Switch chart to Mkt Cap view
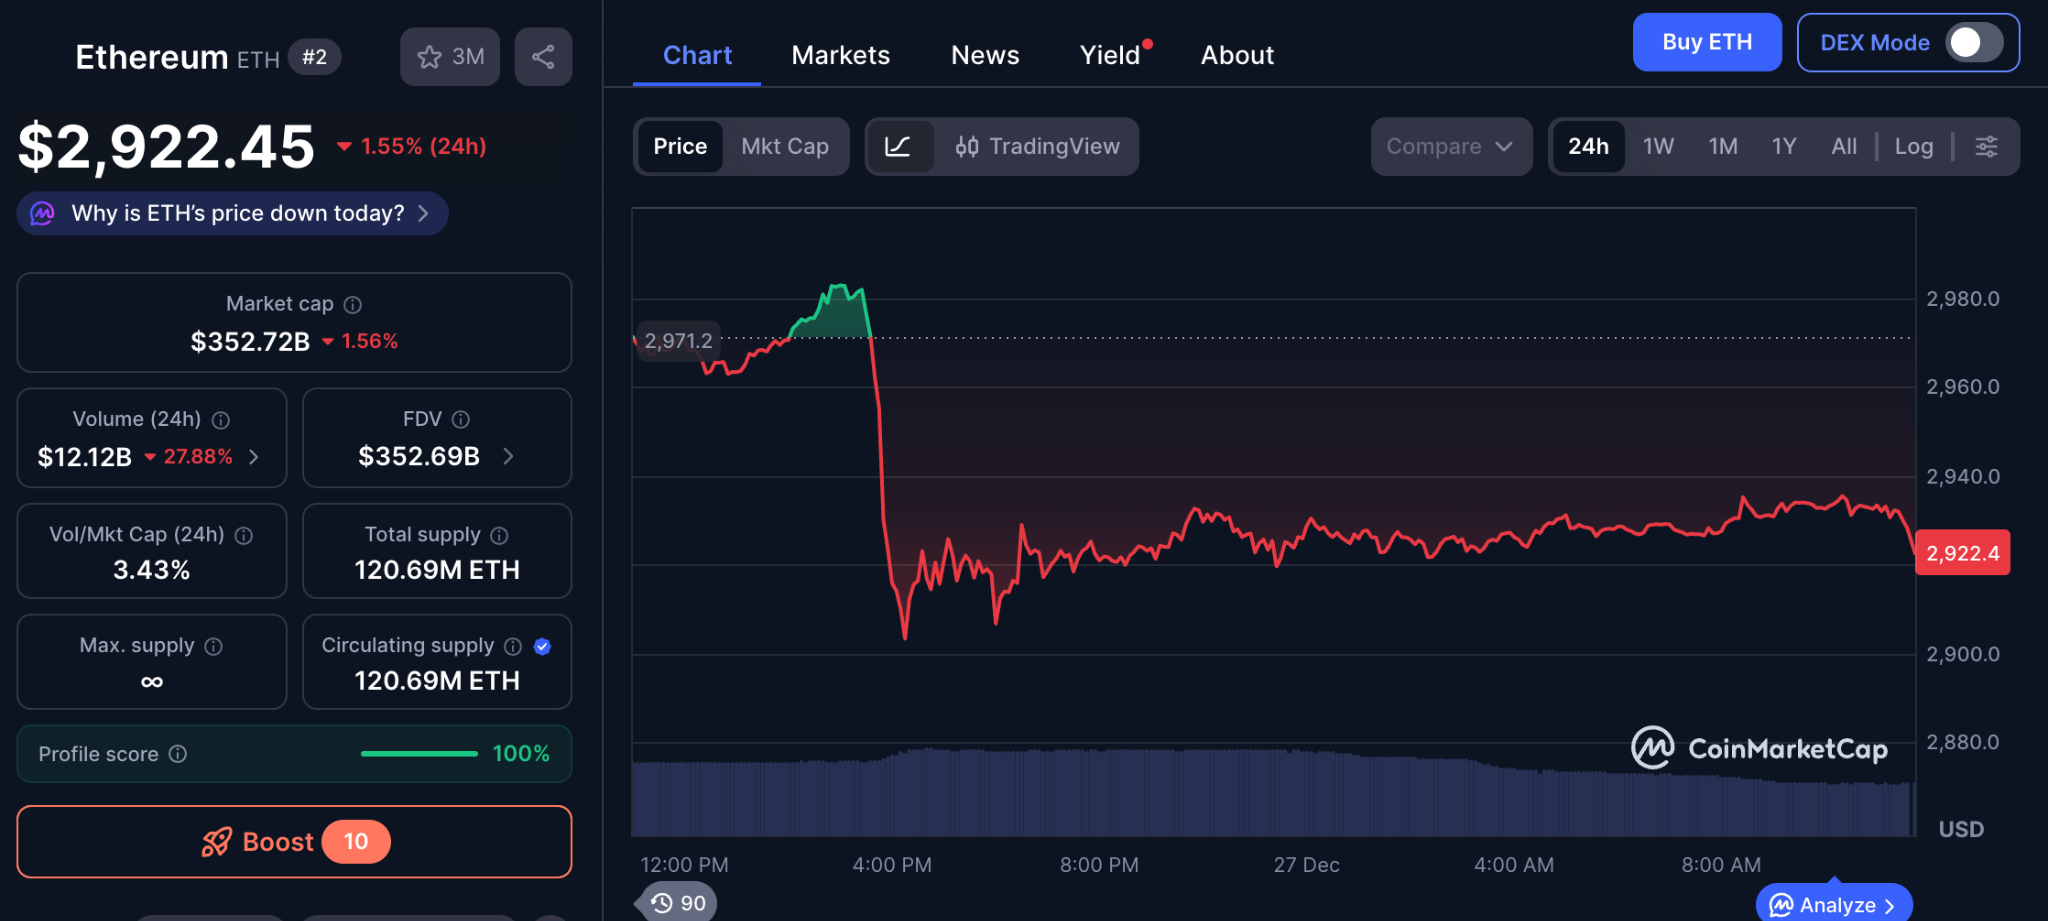The width and height of the screenshot is (2048, 921). click(785, 147)
